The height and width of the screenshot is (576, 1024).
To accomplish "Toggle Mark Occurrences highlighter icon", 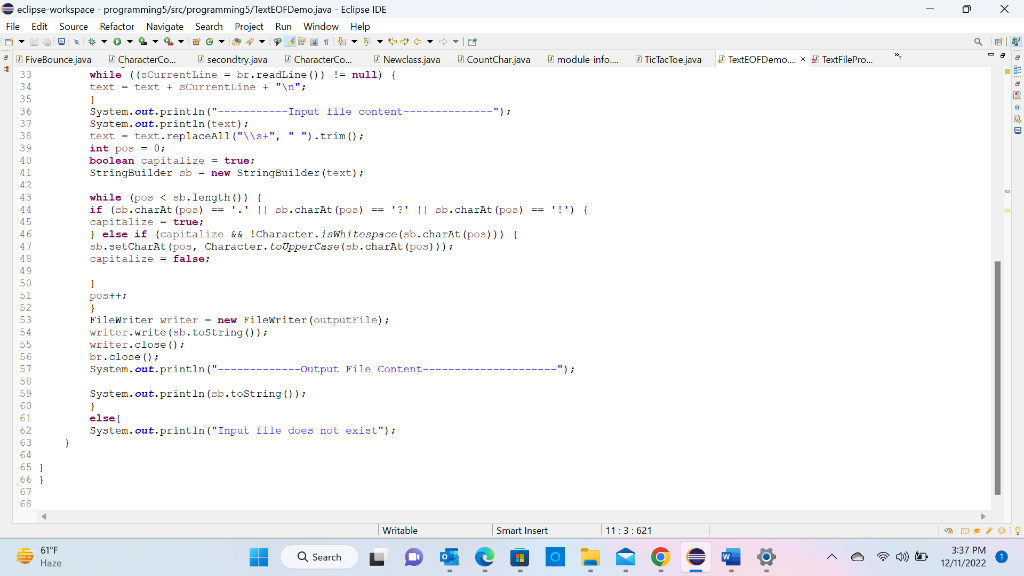I will (x=290, y=41).
